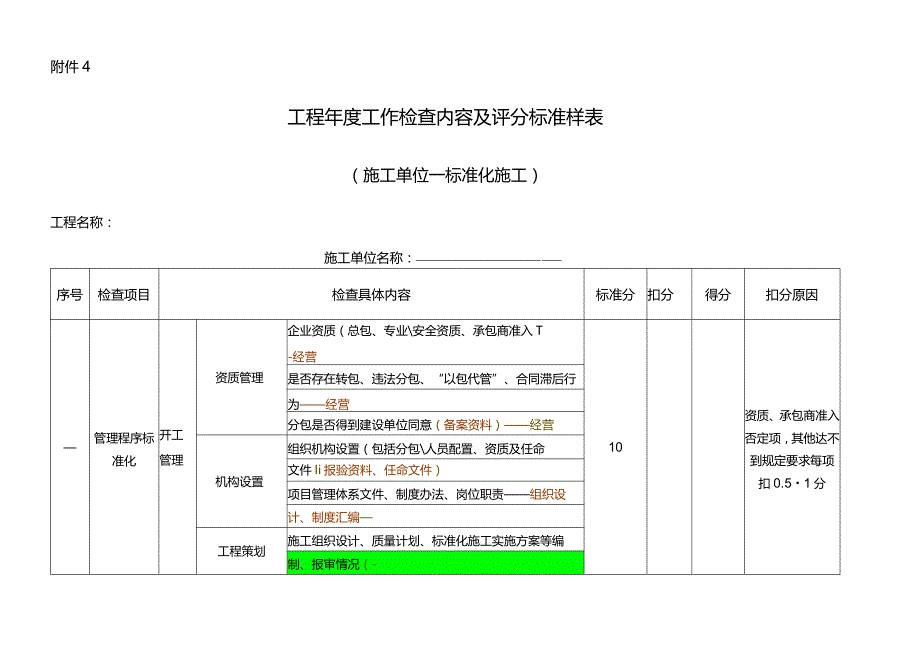Select the 工程策划 cell
This screenshot has height=651, width=920.
(x=240, y=546)
